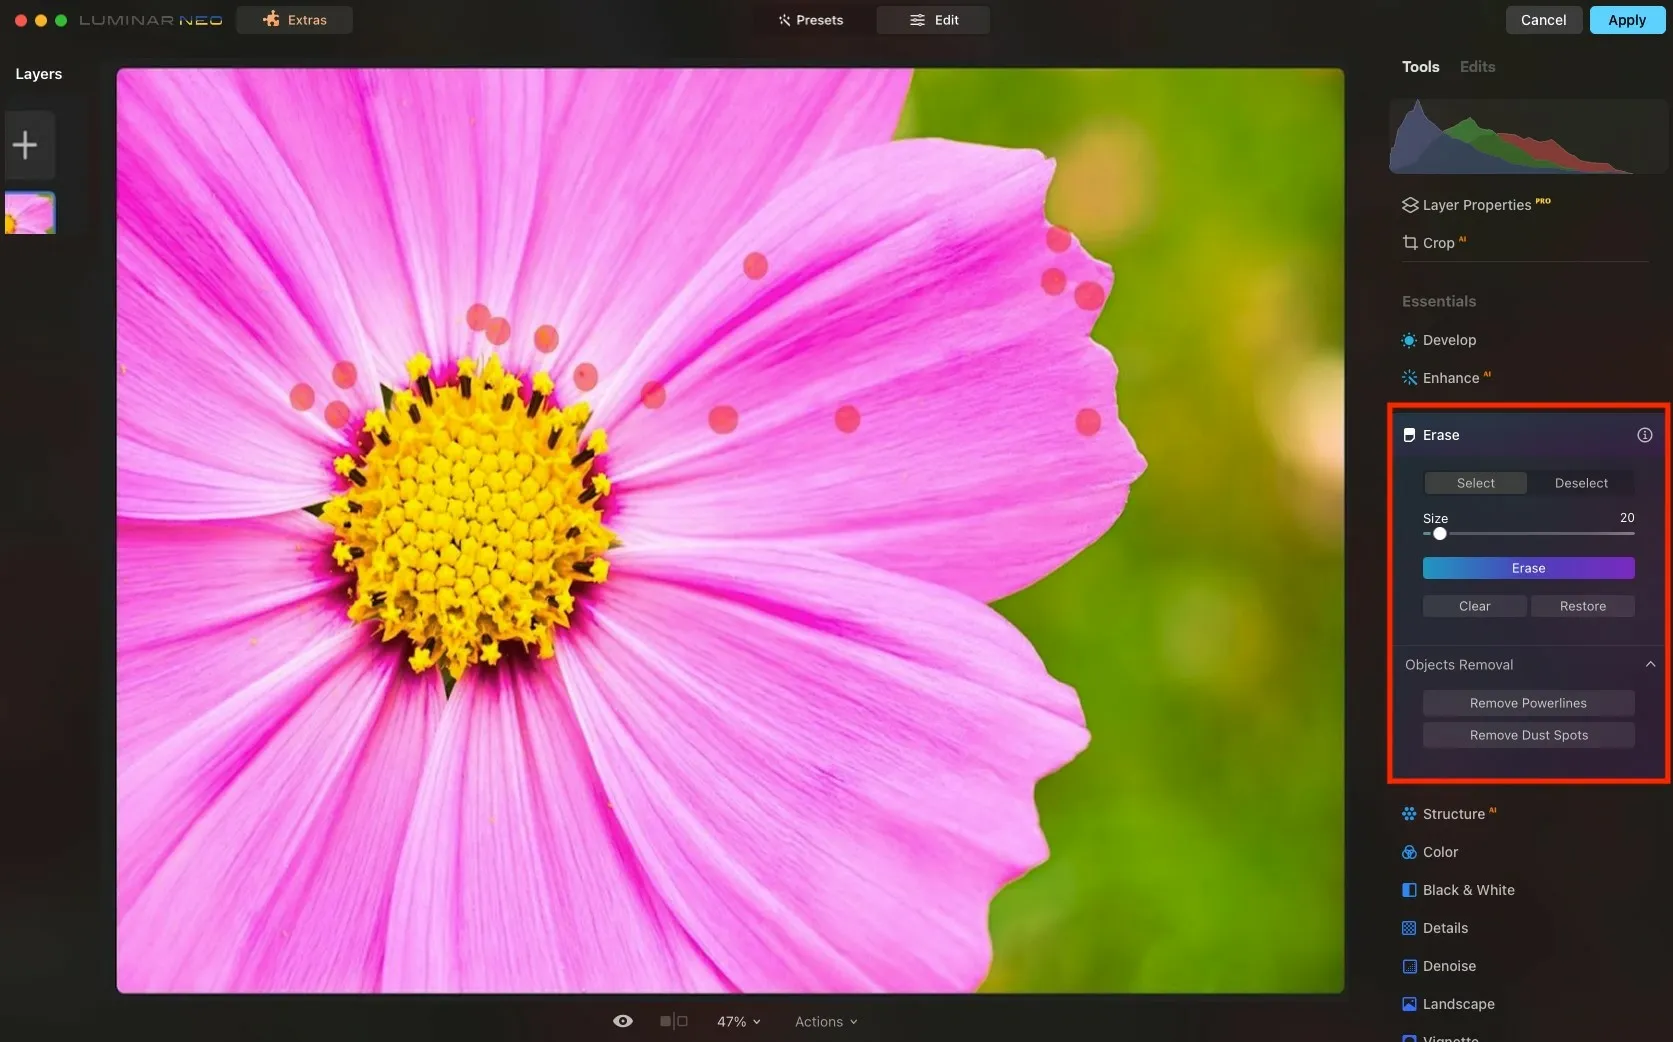Open the Structure AI tool
This screenshot has width=1673, height=1042.
pos(1452,814)
